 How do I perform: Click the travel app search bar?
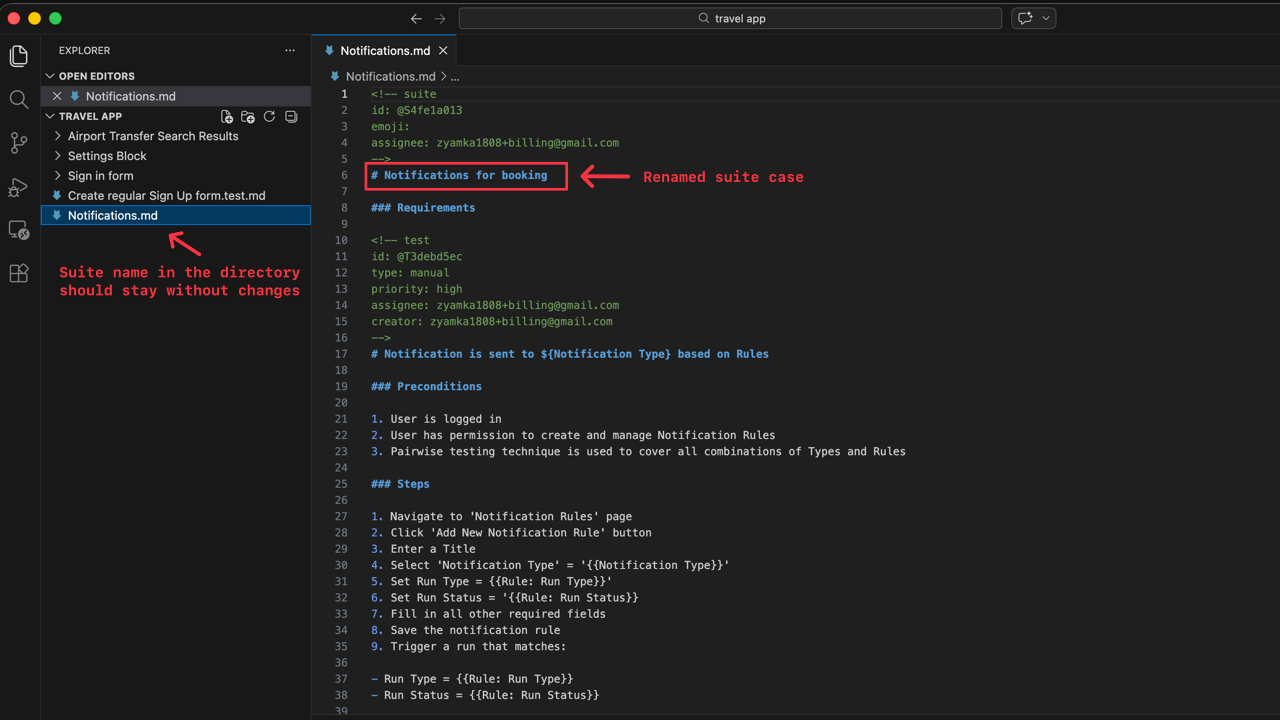[x=729, y=17]
